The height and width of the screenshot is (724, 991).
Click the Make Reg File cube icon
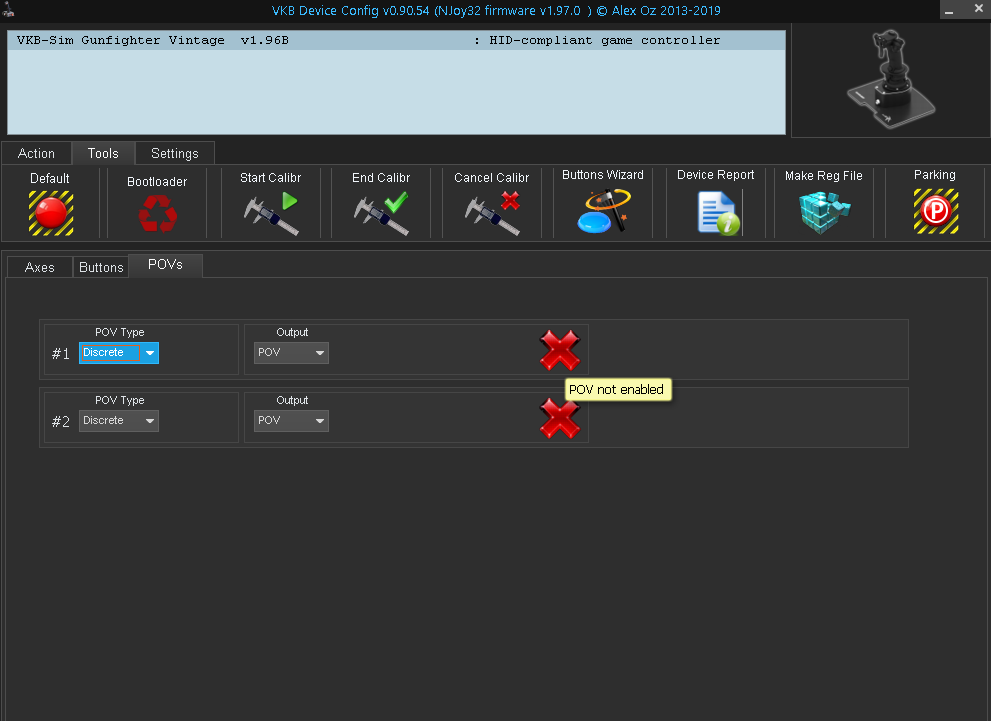click(x=824, y=213)
